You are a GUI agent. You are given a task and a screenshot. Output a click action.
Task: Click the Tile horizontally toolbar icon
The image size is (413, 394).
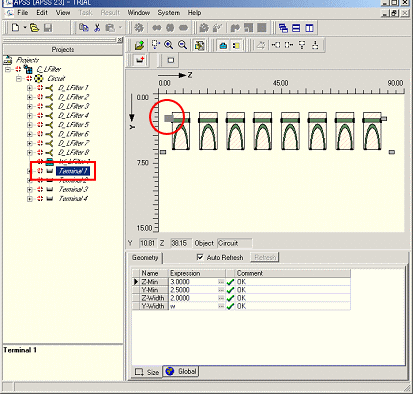(x=296, y=28)
